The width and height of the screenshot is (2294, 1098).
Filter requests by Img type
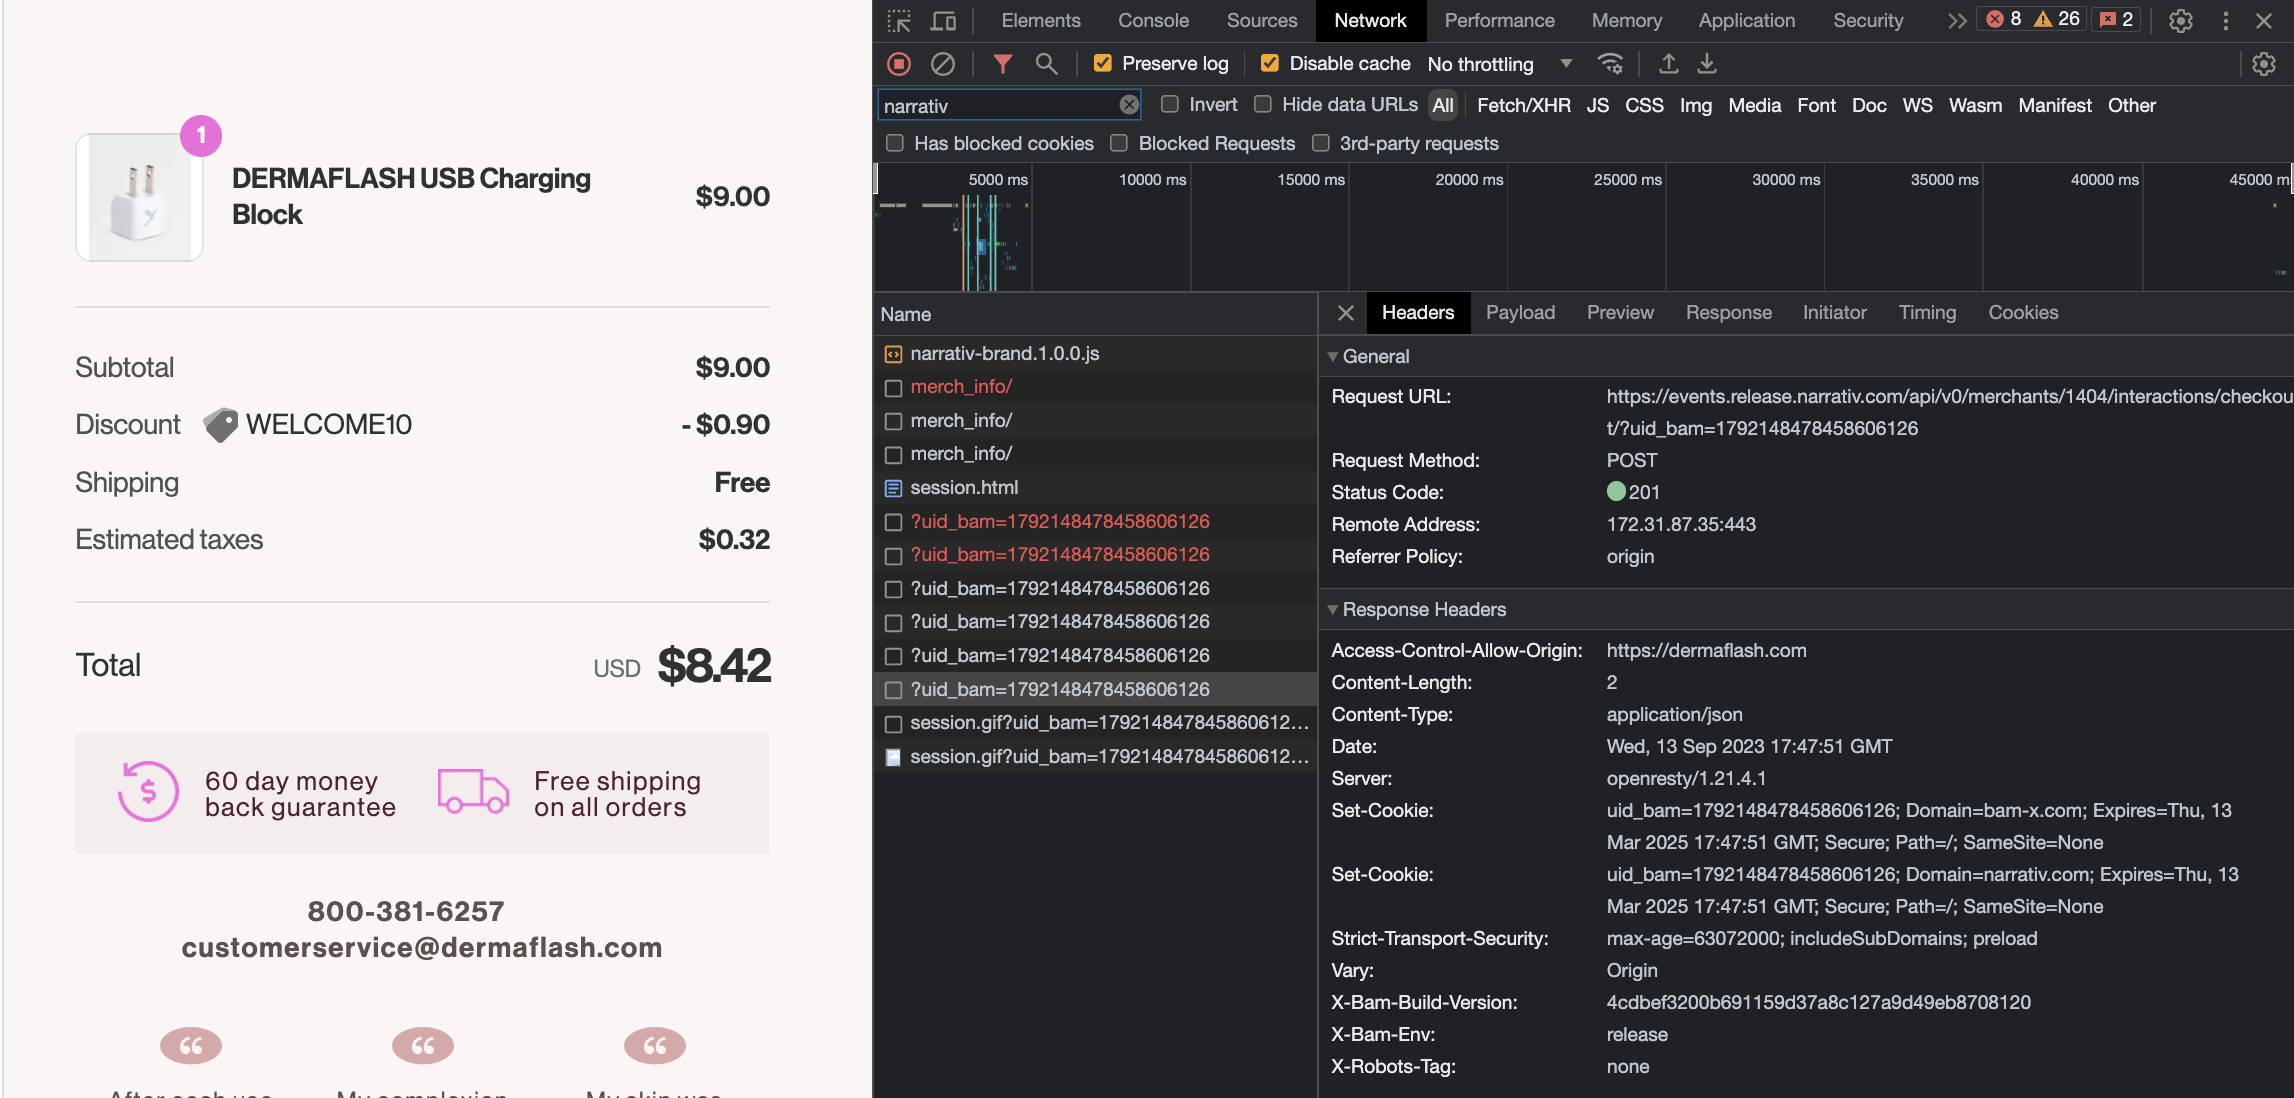[1695, 105]
